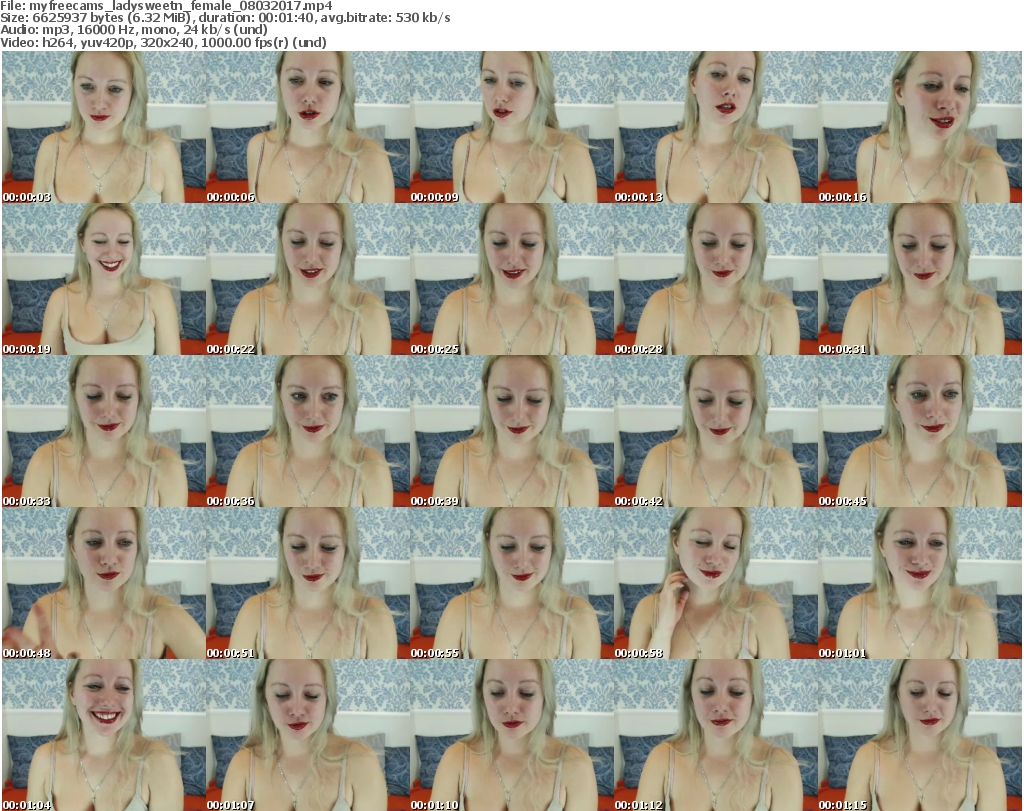Open the thumbnail marked 00:00:39
Viewport: 1024px width, 811px height.
coord(511,432)
